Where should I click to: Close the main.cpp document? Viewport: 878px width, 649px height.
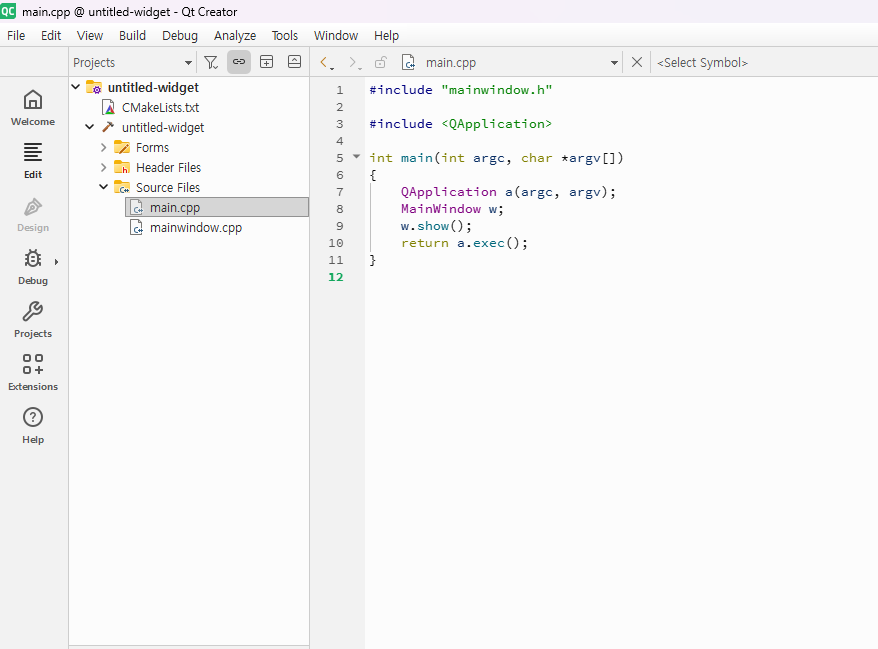point(637,62)
